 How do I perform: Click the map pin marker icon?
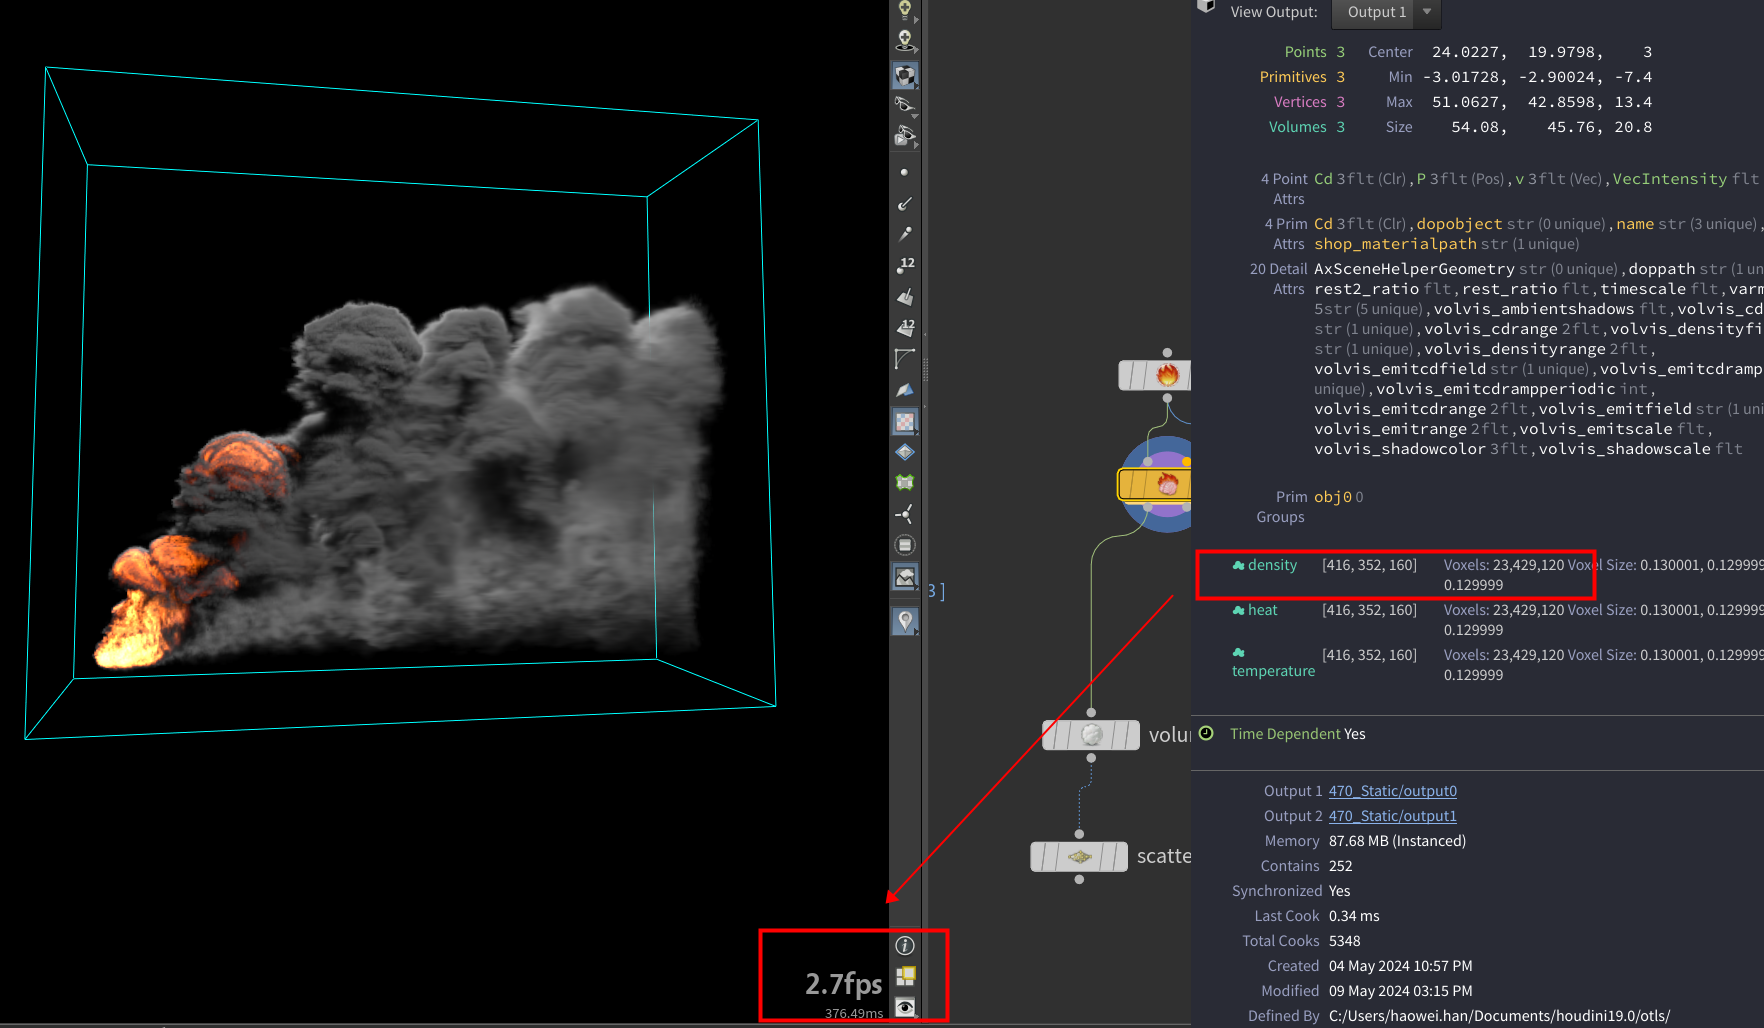coord(905,621)
